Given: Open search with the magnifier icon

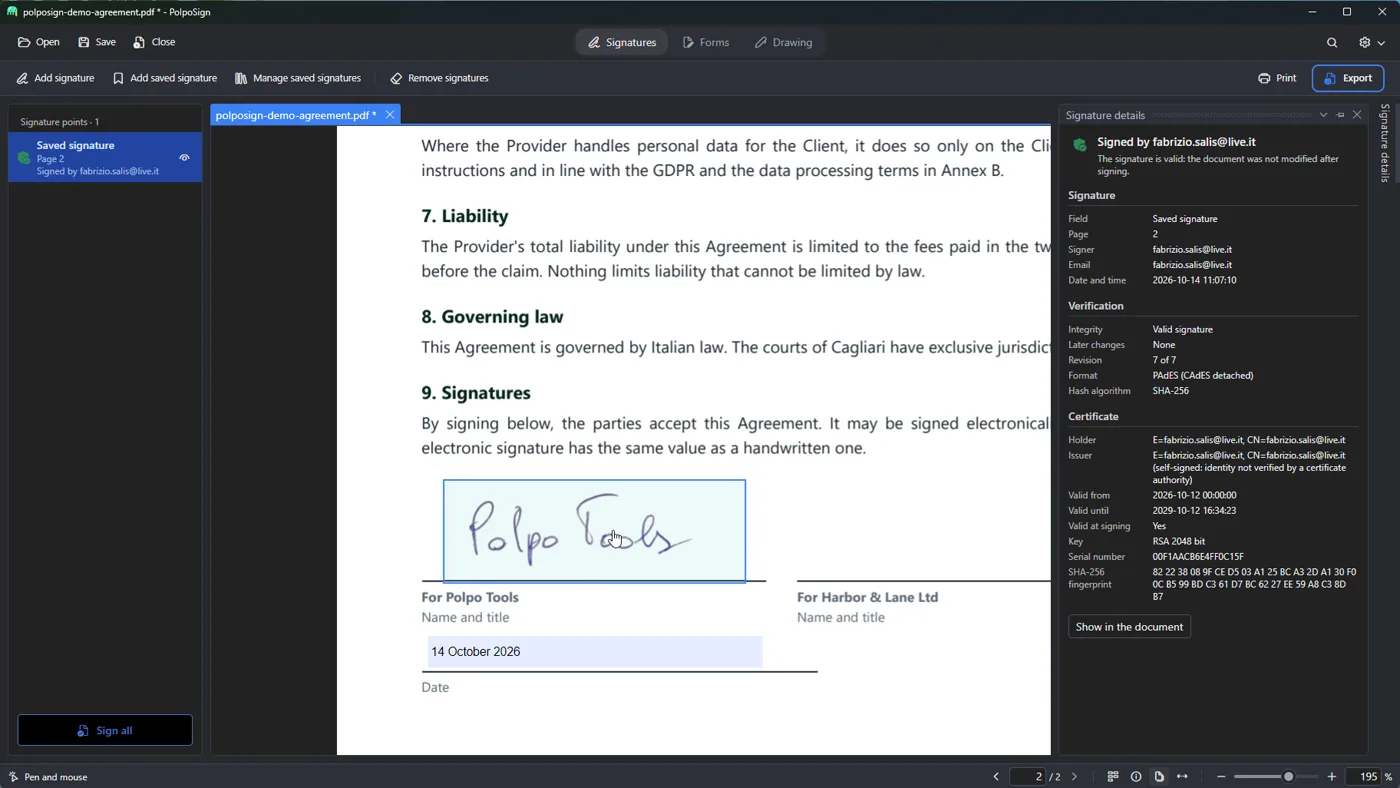Looking at the screenshot, I should coord(1332,42).
